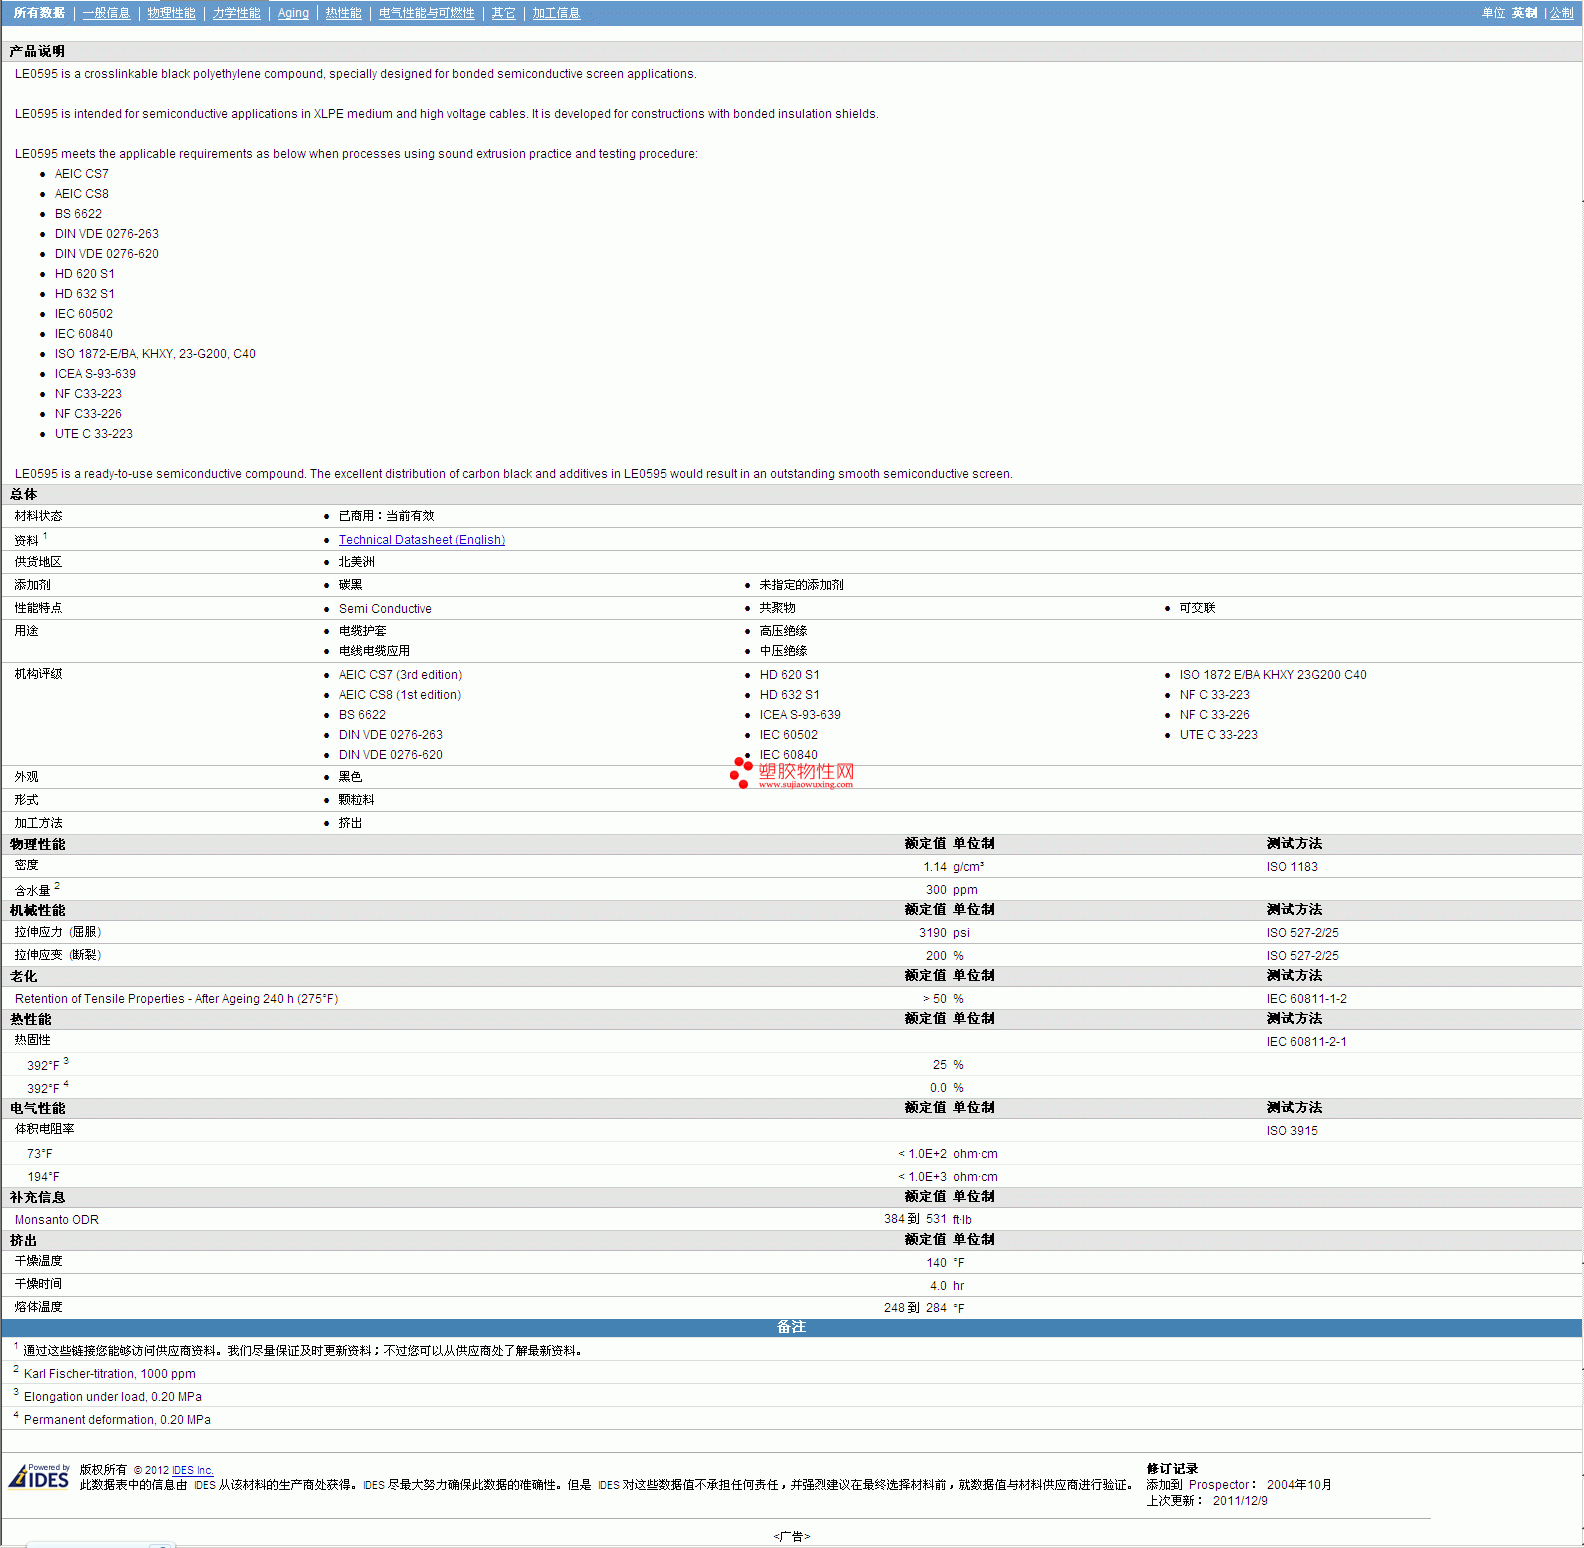The image size is (1584, 1548).
Task: Select the UTE C 33-223 rating entry
Action: pos(1219,735)
